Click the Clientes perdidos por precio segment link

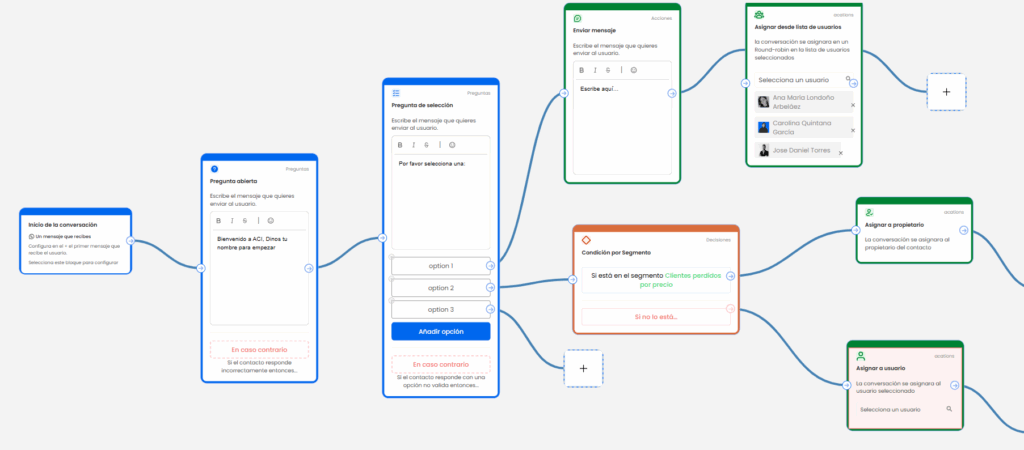pyautogui.click(x=665, y=280)
